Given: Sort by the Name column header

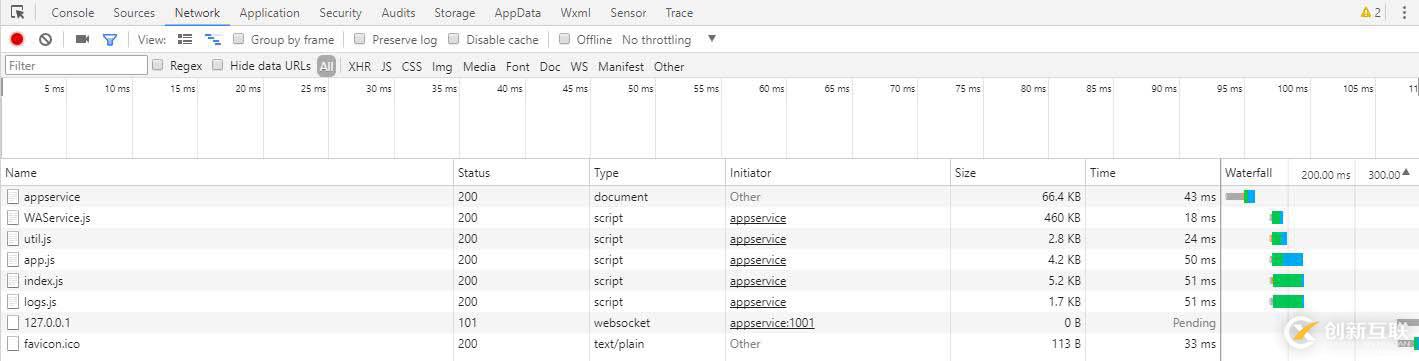Looking at the screenshot, I should coord(228,173).
